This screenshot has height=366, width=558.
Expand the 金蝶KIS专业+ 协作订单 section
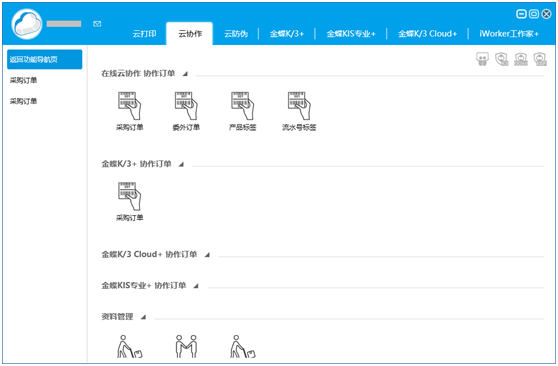196,286
